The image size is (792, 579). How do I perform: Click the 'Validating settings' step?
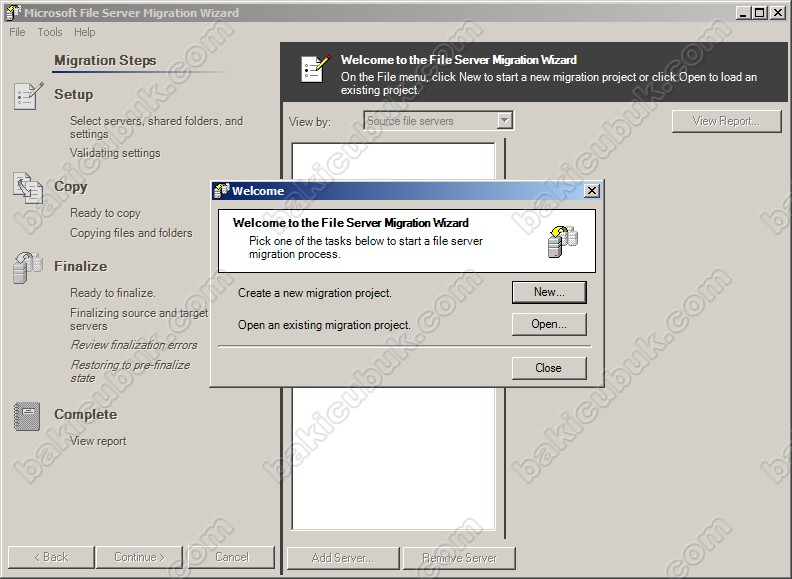[115, 153]
